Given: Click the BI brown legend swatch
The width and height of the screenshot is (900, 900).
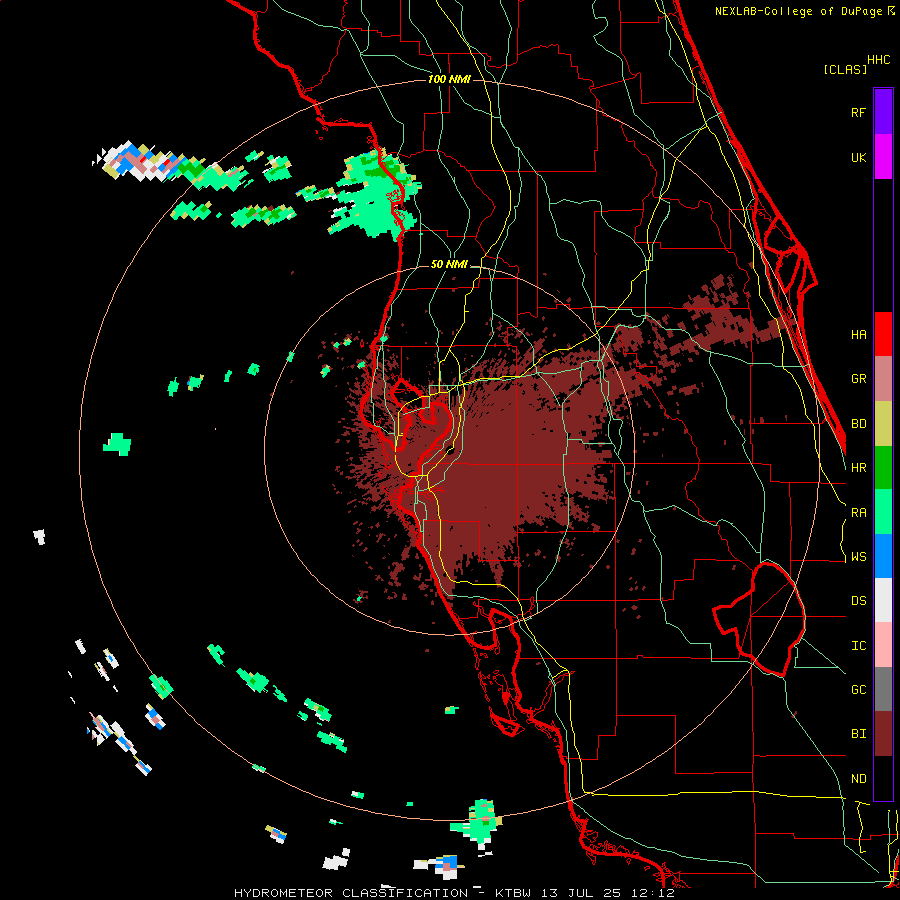Looking at the screenshot, I should click(x=883, y=734).
